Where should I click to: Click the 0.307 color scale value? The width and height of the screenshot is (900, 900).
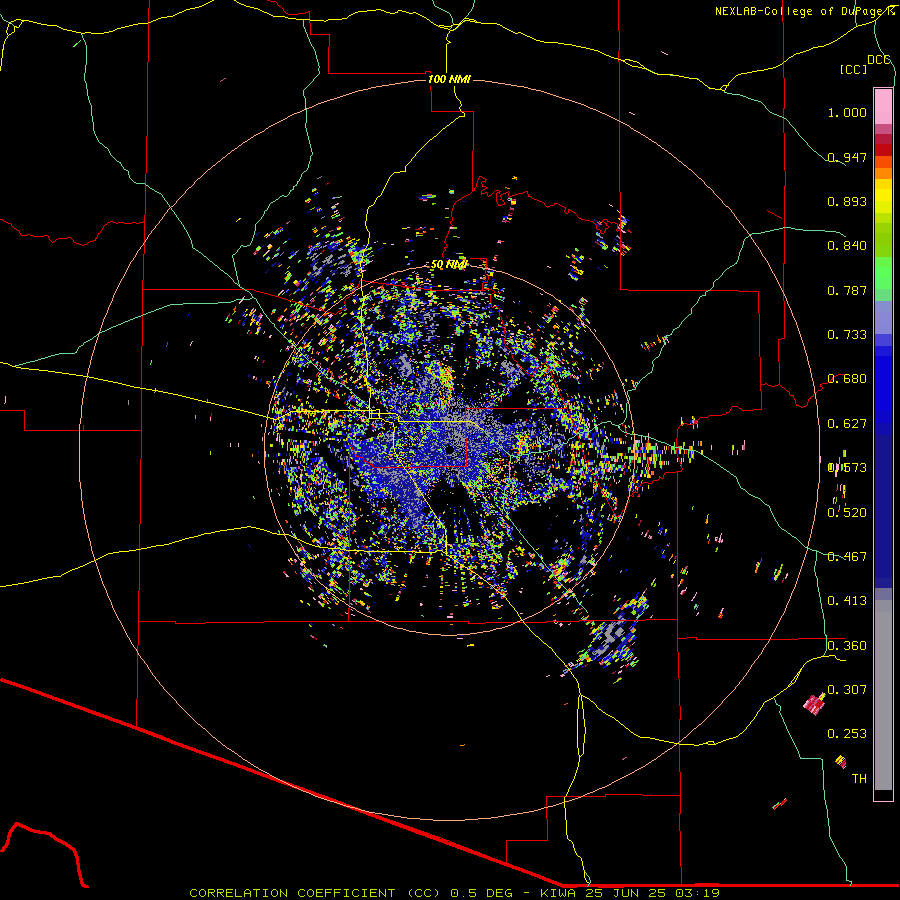pyautogui.click(x=847, y=690)
